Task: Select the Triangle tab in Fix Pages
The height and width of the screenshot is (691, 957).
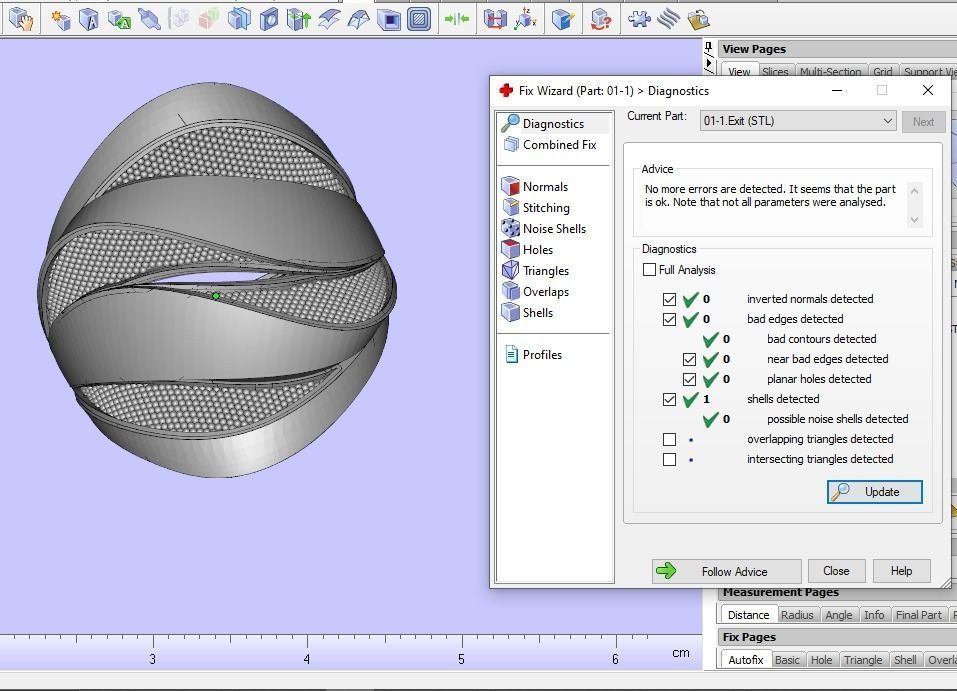Action: click(863, 660)
